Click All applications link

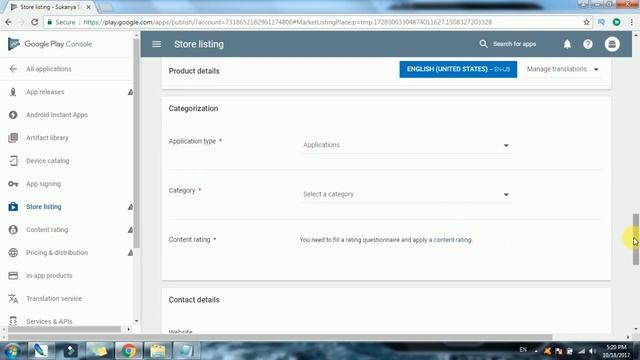tap(49, 69)
